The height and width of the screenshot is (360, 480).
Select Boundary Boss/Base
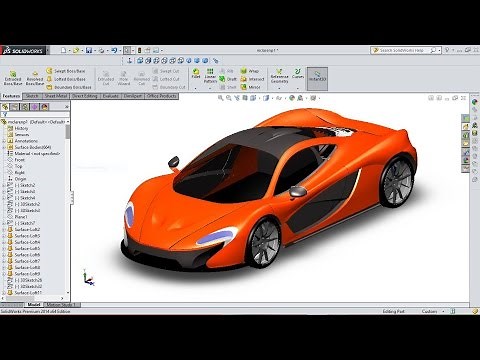tap(69, 87)
